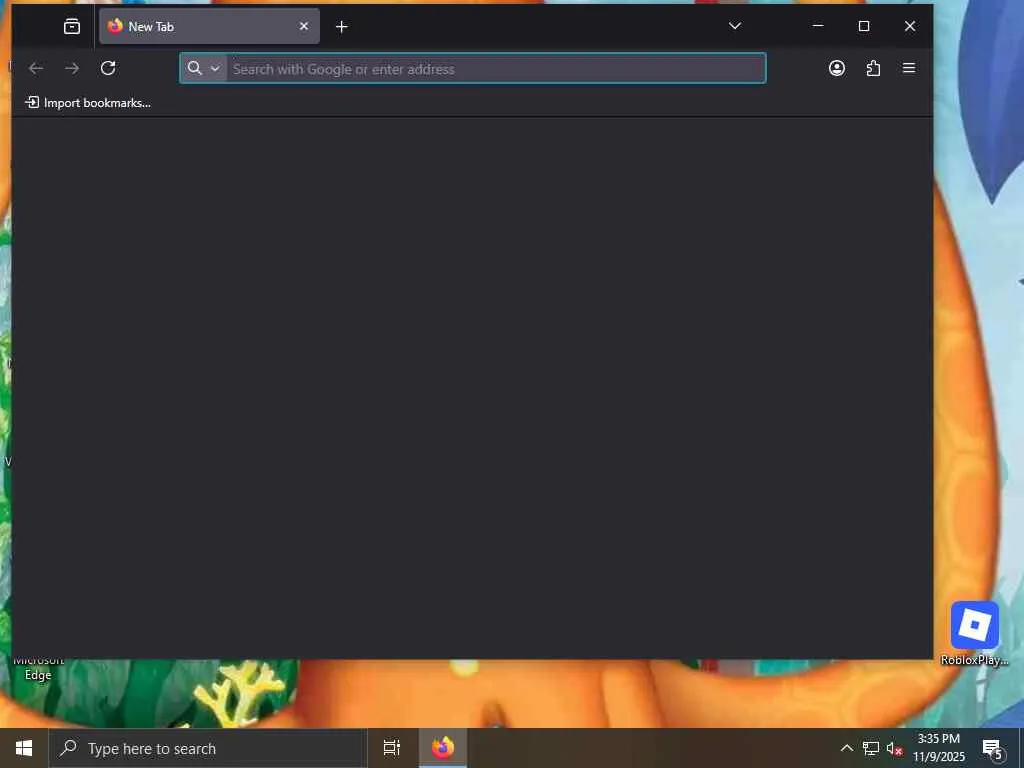Select the New Tab tab
Image resolution: width=1024 pixels, height=768 pixels.
(x=209, y=26)
